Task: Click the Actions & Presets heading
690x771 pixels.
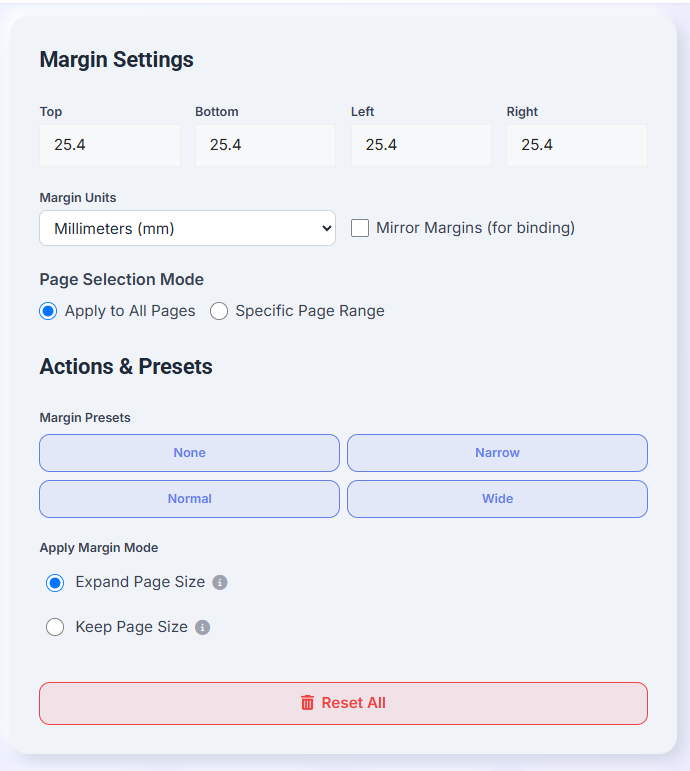Action: tap(126, 367)
